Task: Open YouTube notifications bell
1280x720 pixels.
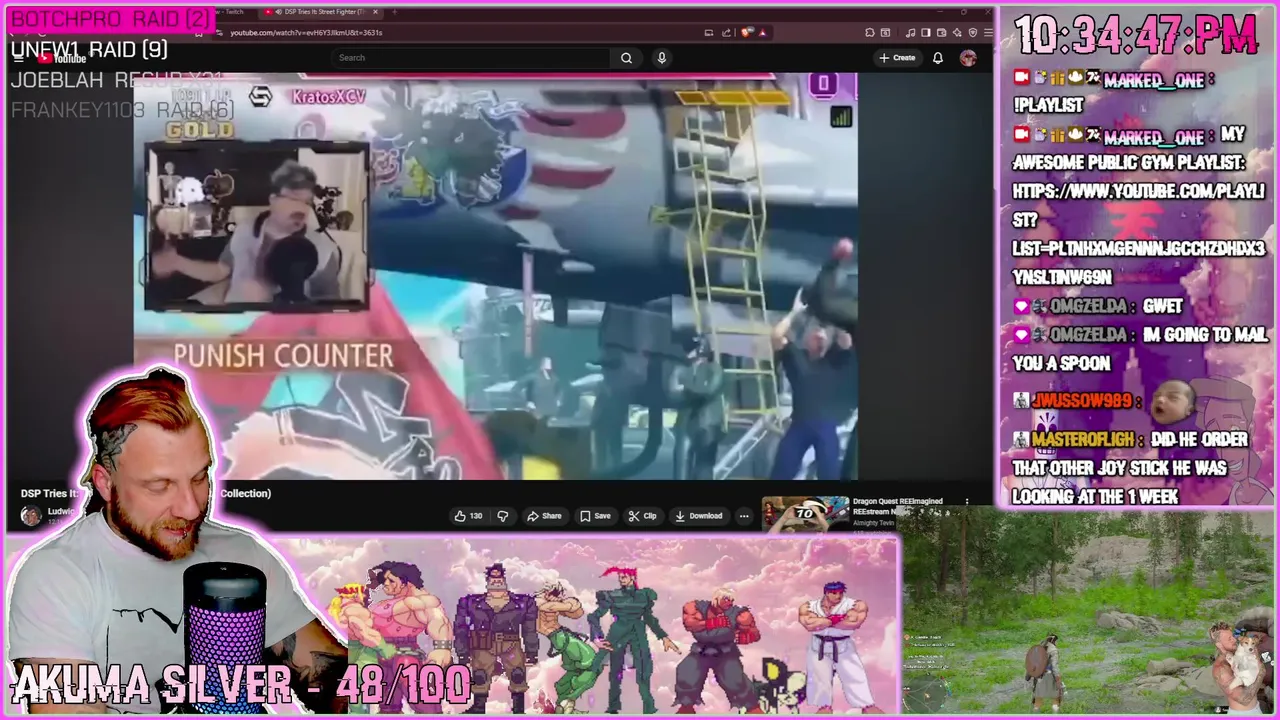Action: (x=937, y=58)
